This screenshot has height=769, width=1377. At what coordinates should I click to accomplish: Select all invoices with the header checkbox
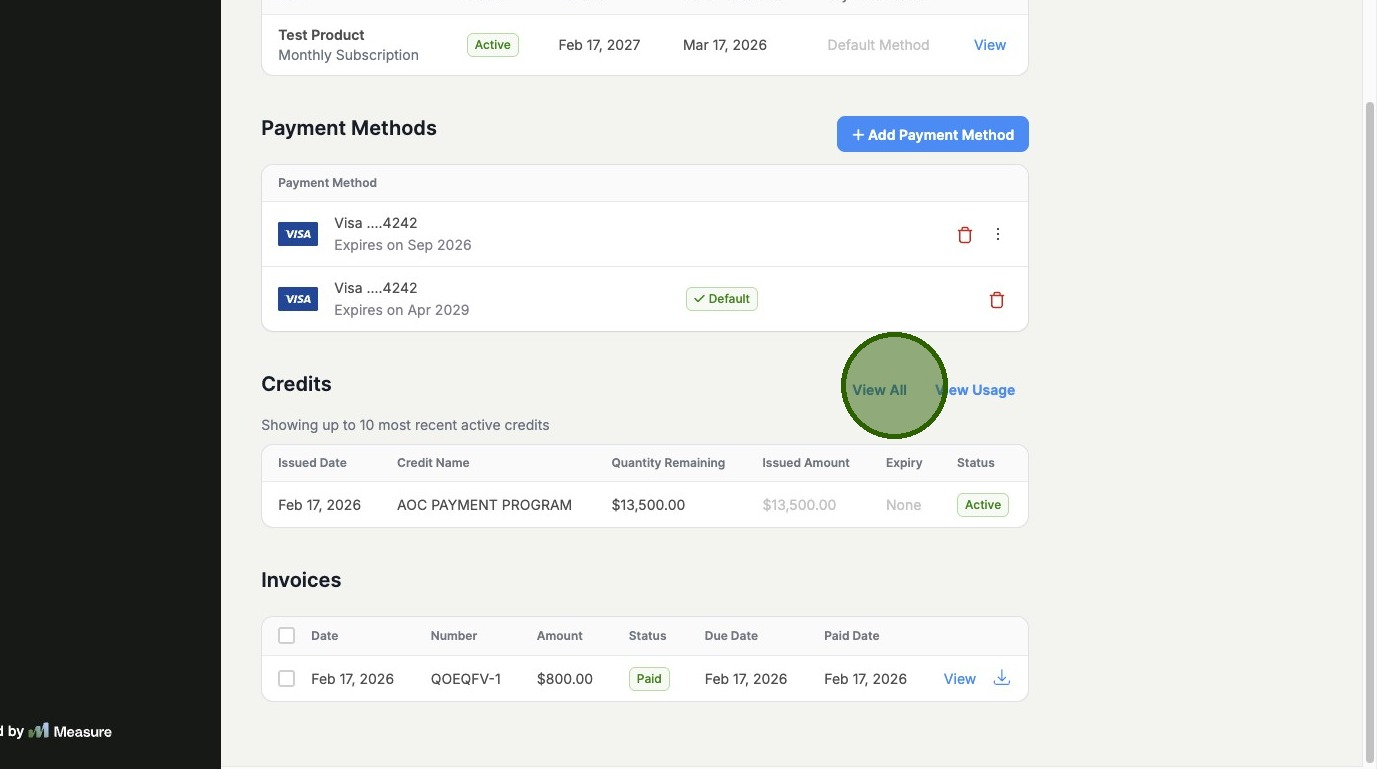point(287,636)
